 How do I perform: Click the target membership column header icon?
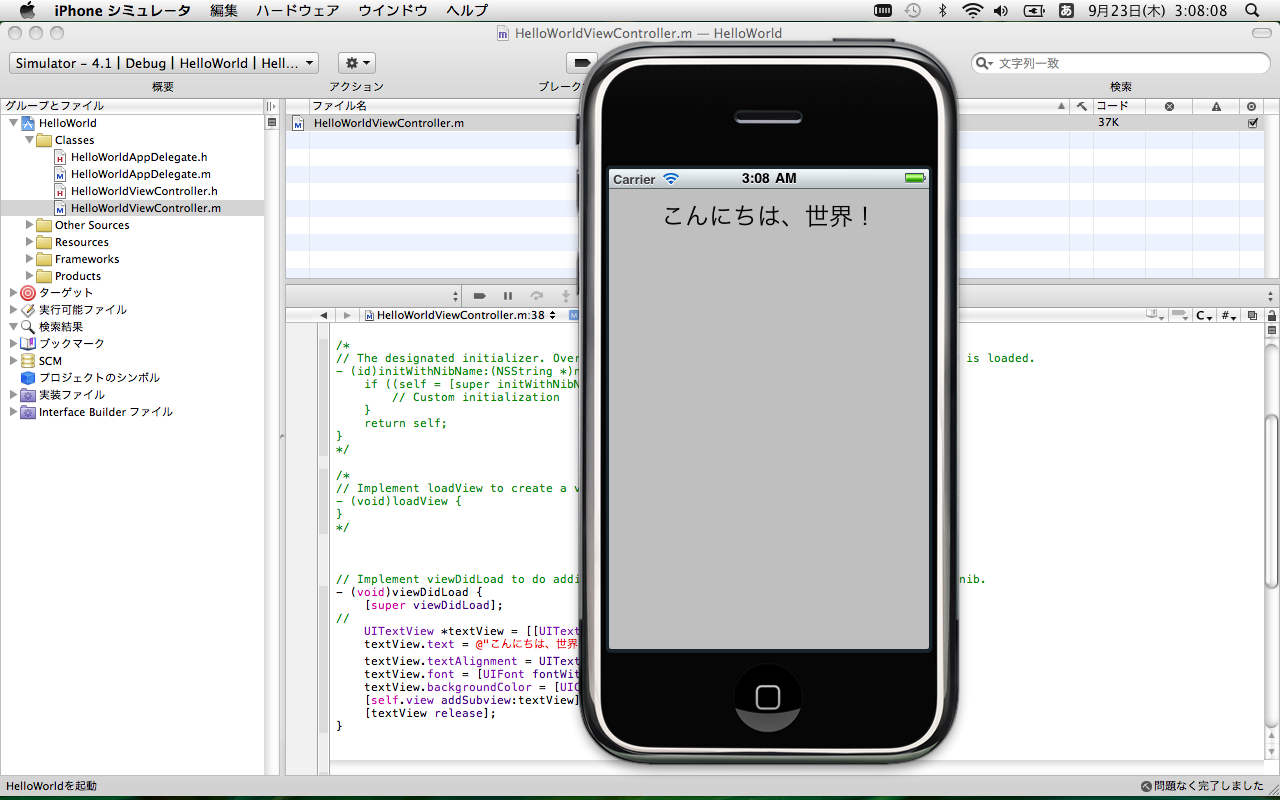coord(1252,106)
